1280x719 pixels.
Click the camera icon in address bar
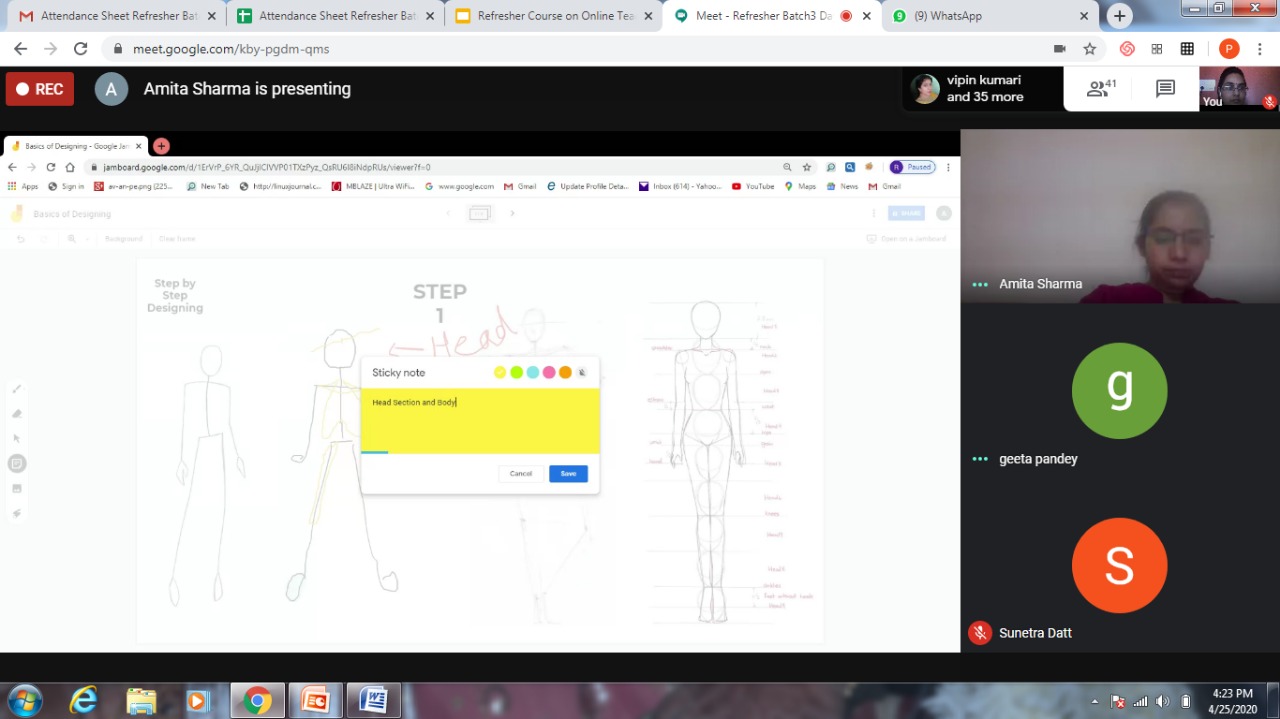pyautogui.click(x=1059, y=49)
